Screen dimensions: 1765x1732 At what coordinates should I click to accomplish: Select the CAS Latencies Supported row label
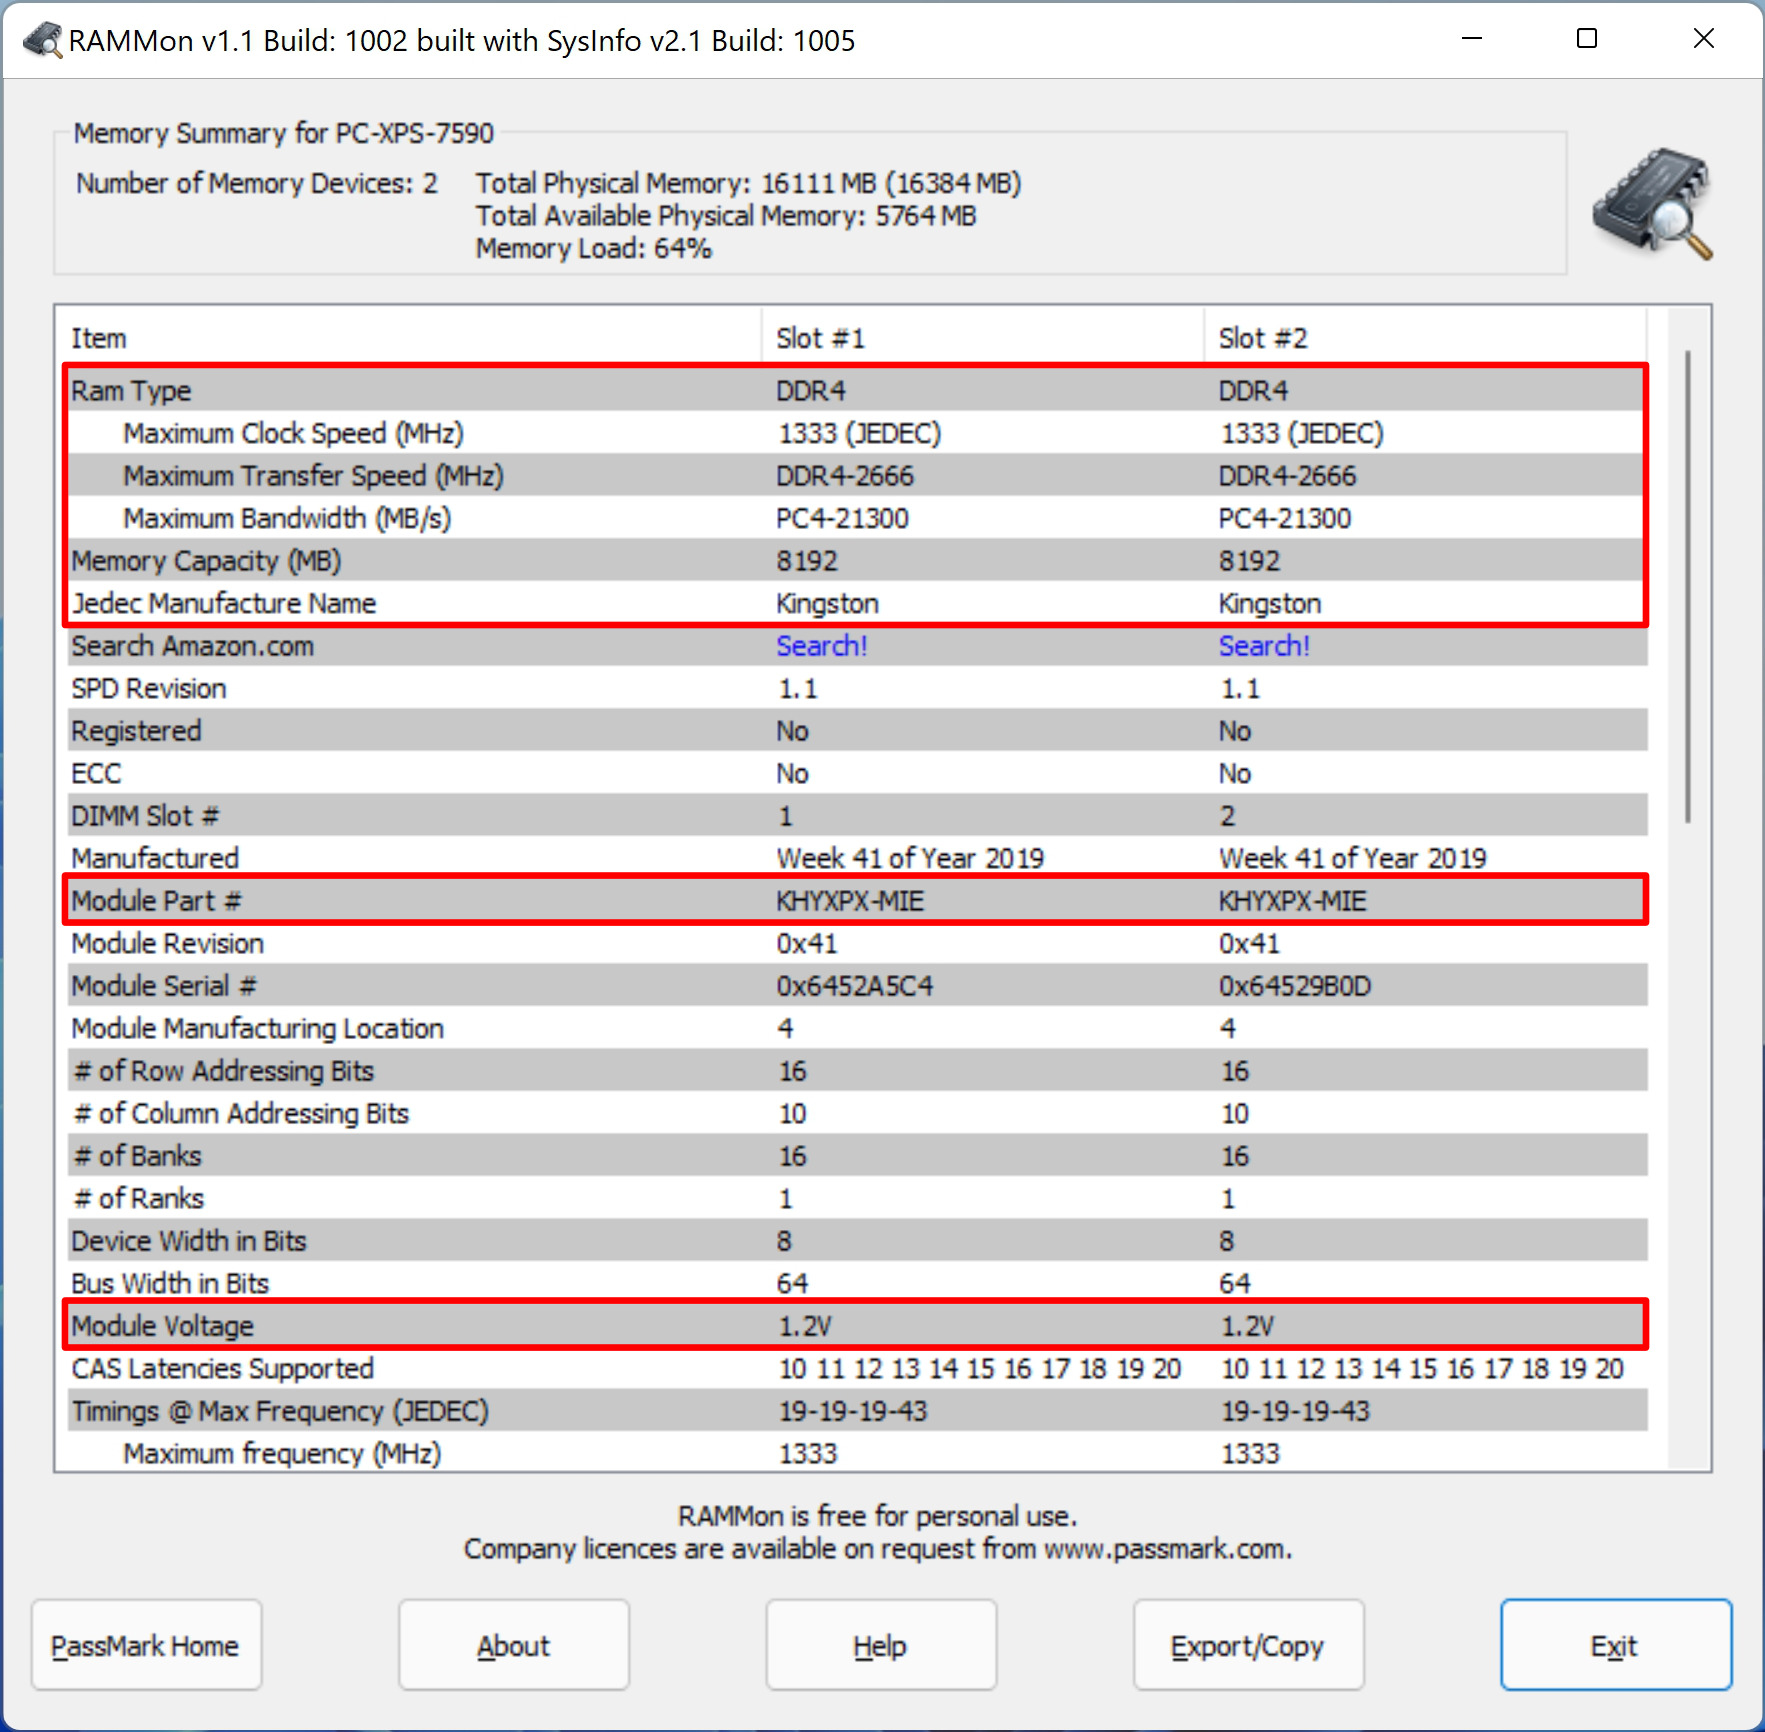[x=223, y=1368]
